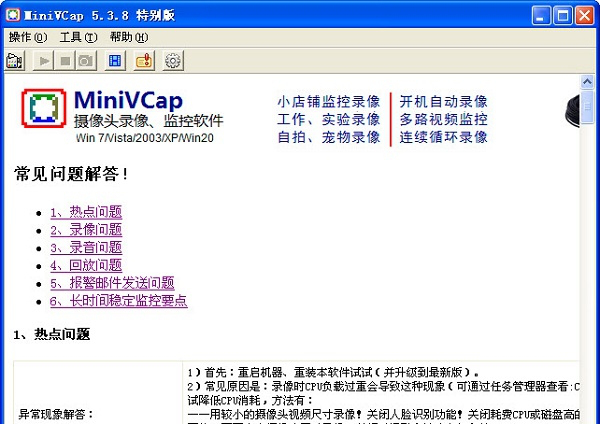Click the line starting 2）常见原因是
600x440 pixels.
pyautogui.click(x=383, y=386)
